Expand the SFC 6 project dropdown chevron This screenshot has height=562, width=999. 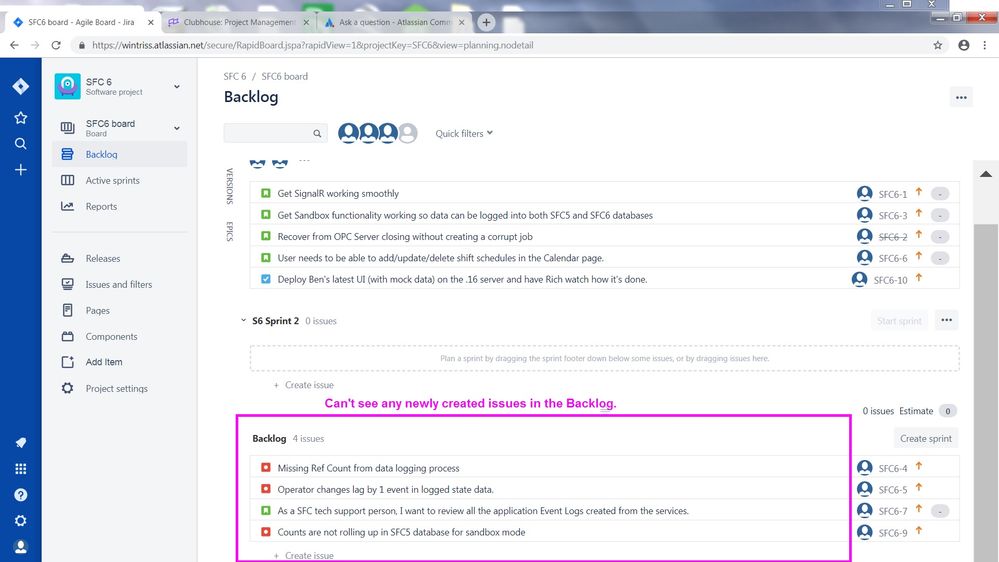point(176,86)
